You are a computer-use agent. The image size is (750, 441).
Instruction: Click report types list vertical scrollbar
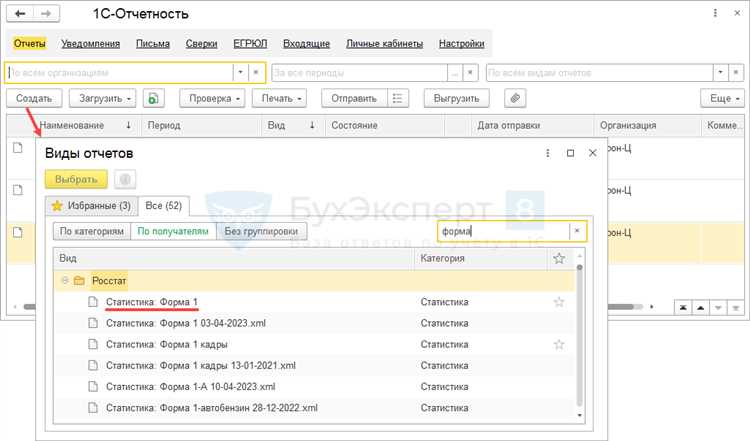[x=579, y=335]
